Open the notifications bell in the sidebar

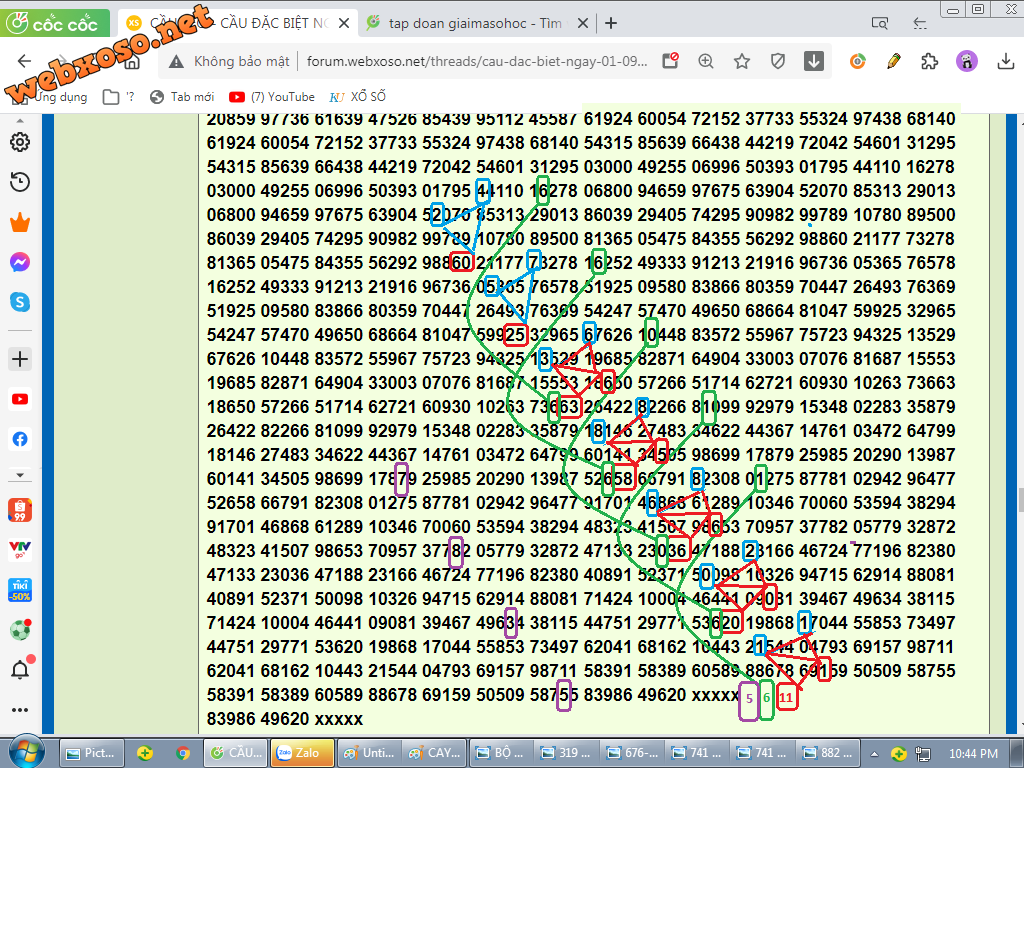(19, 669)
